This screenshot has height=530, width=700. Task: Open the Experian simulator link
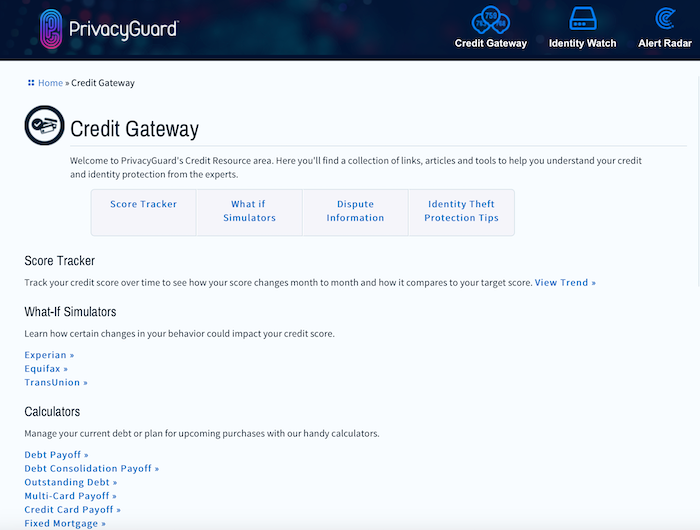[x=49, y=355]
